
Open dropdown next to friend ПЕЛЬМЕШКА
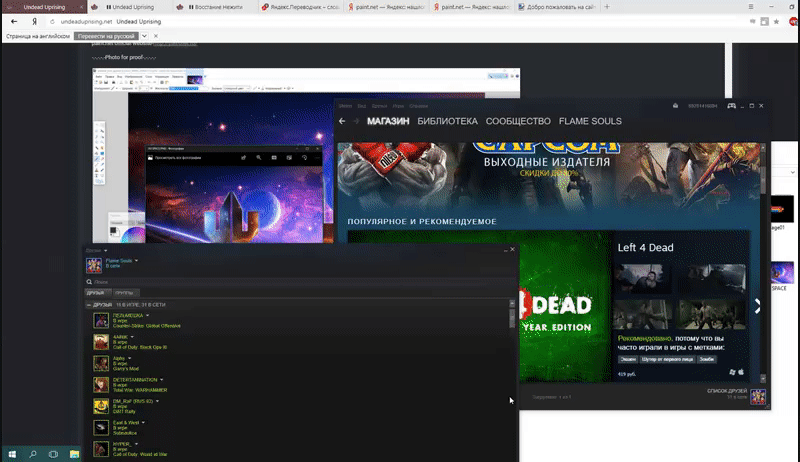[147, 316]
